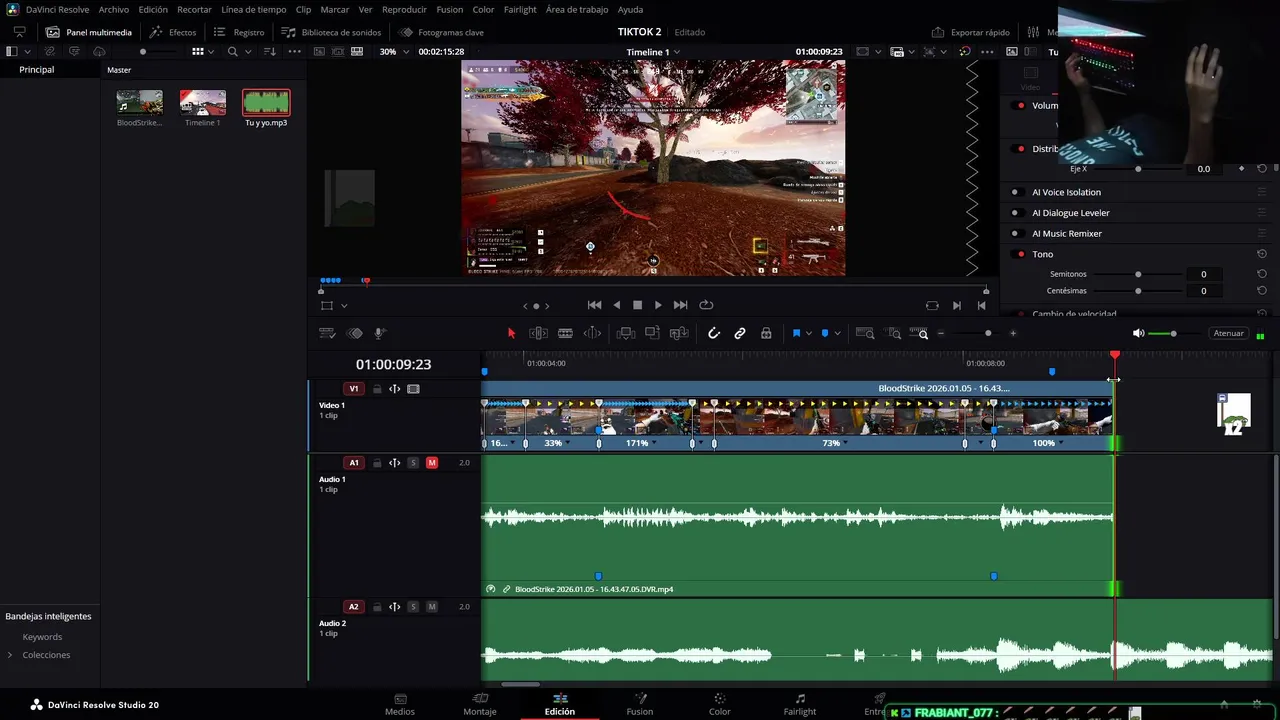
Task: Open the Archivo menu
Action: [x=114, y=9]
